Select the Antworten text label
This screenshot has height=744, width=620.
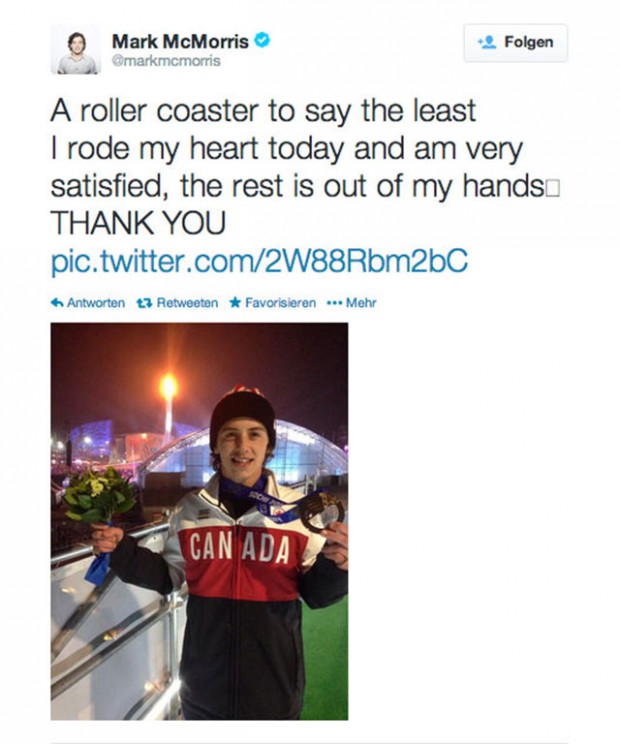pyautogui.click(x=95, y=303)
